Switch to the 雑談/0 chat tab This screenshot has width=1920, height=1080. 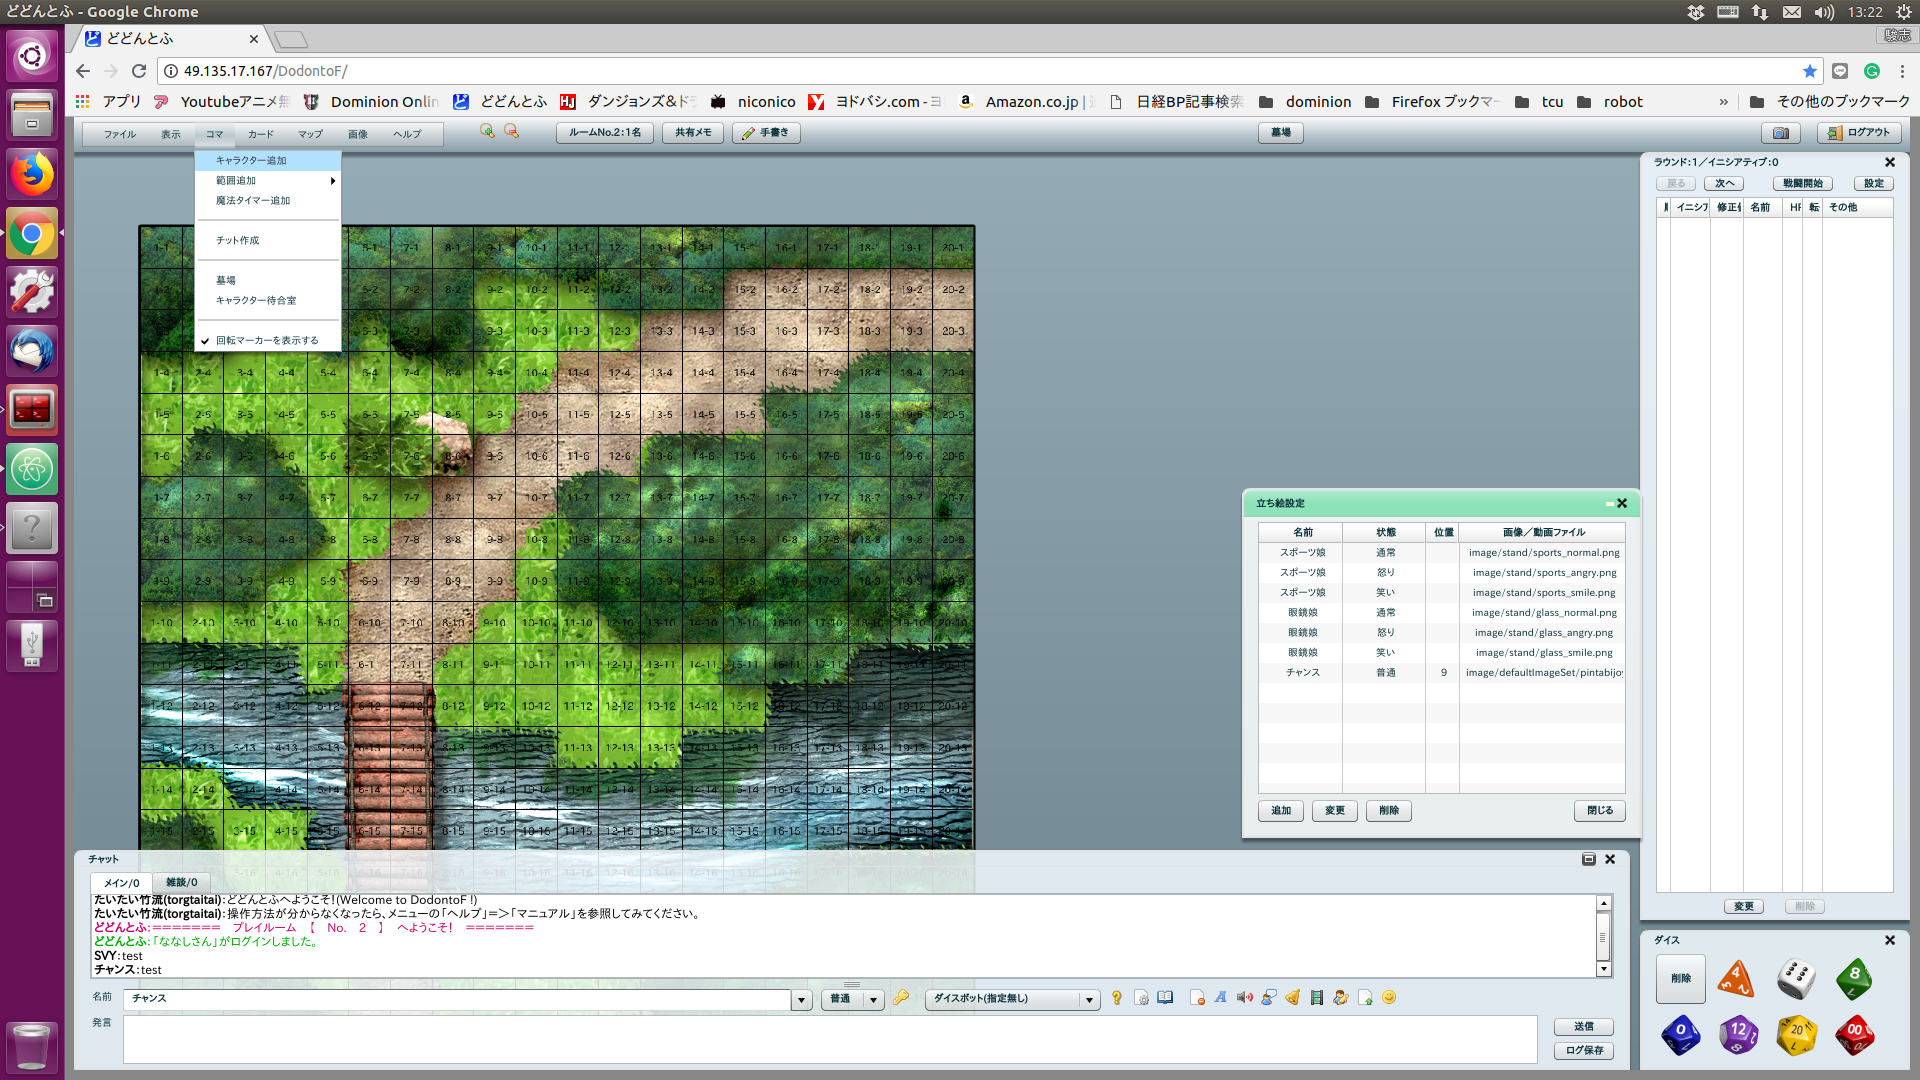coord(181,882)
